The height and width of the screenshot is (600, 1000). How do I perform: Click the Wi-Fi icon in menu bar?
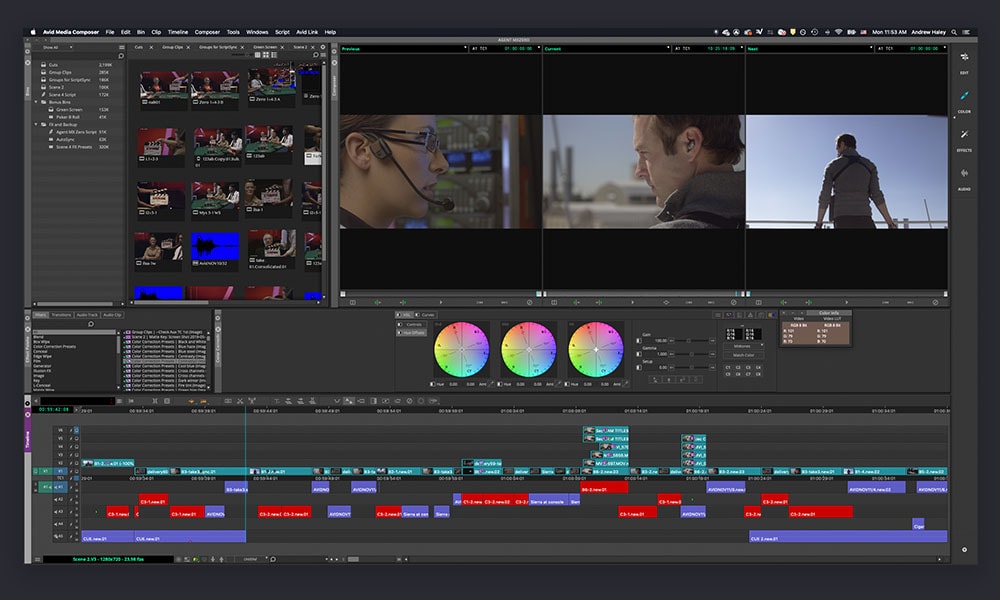tap(838, 32)
